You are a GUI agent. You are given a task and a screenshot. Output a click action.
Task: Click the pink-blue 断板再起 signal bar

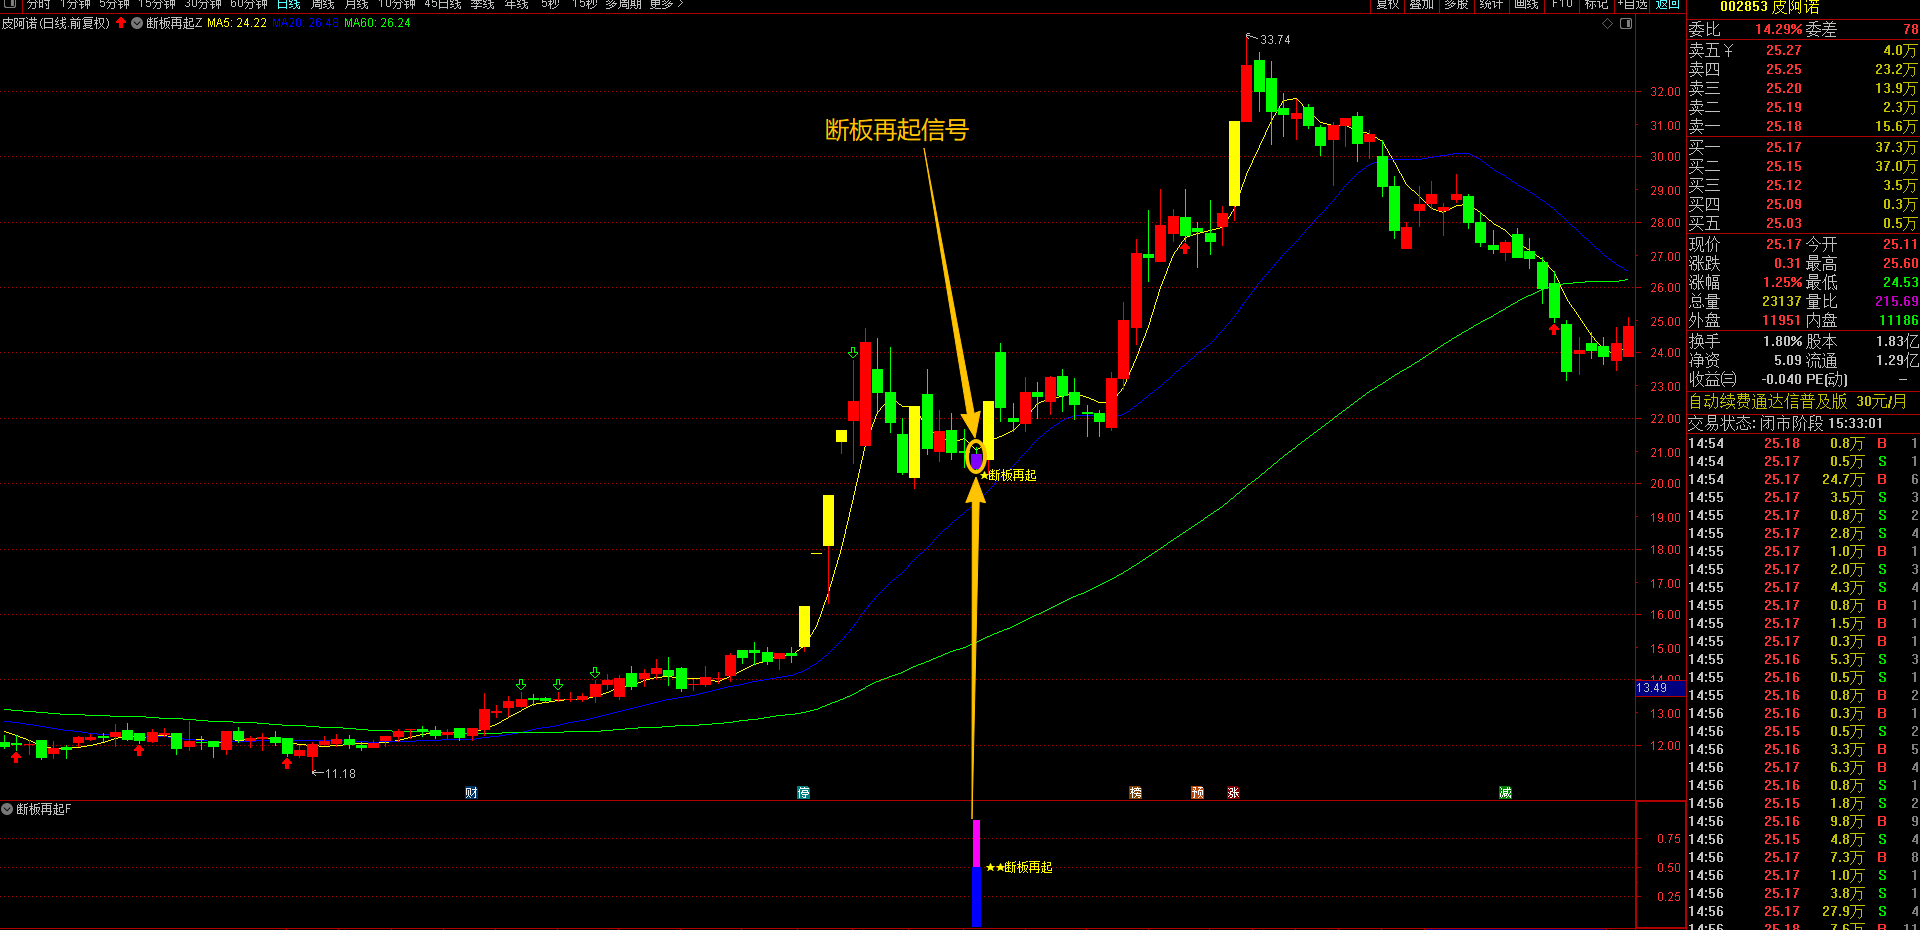coord(976,873)
